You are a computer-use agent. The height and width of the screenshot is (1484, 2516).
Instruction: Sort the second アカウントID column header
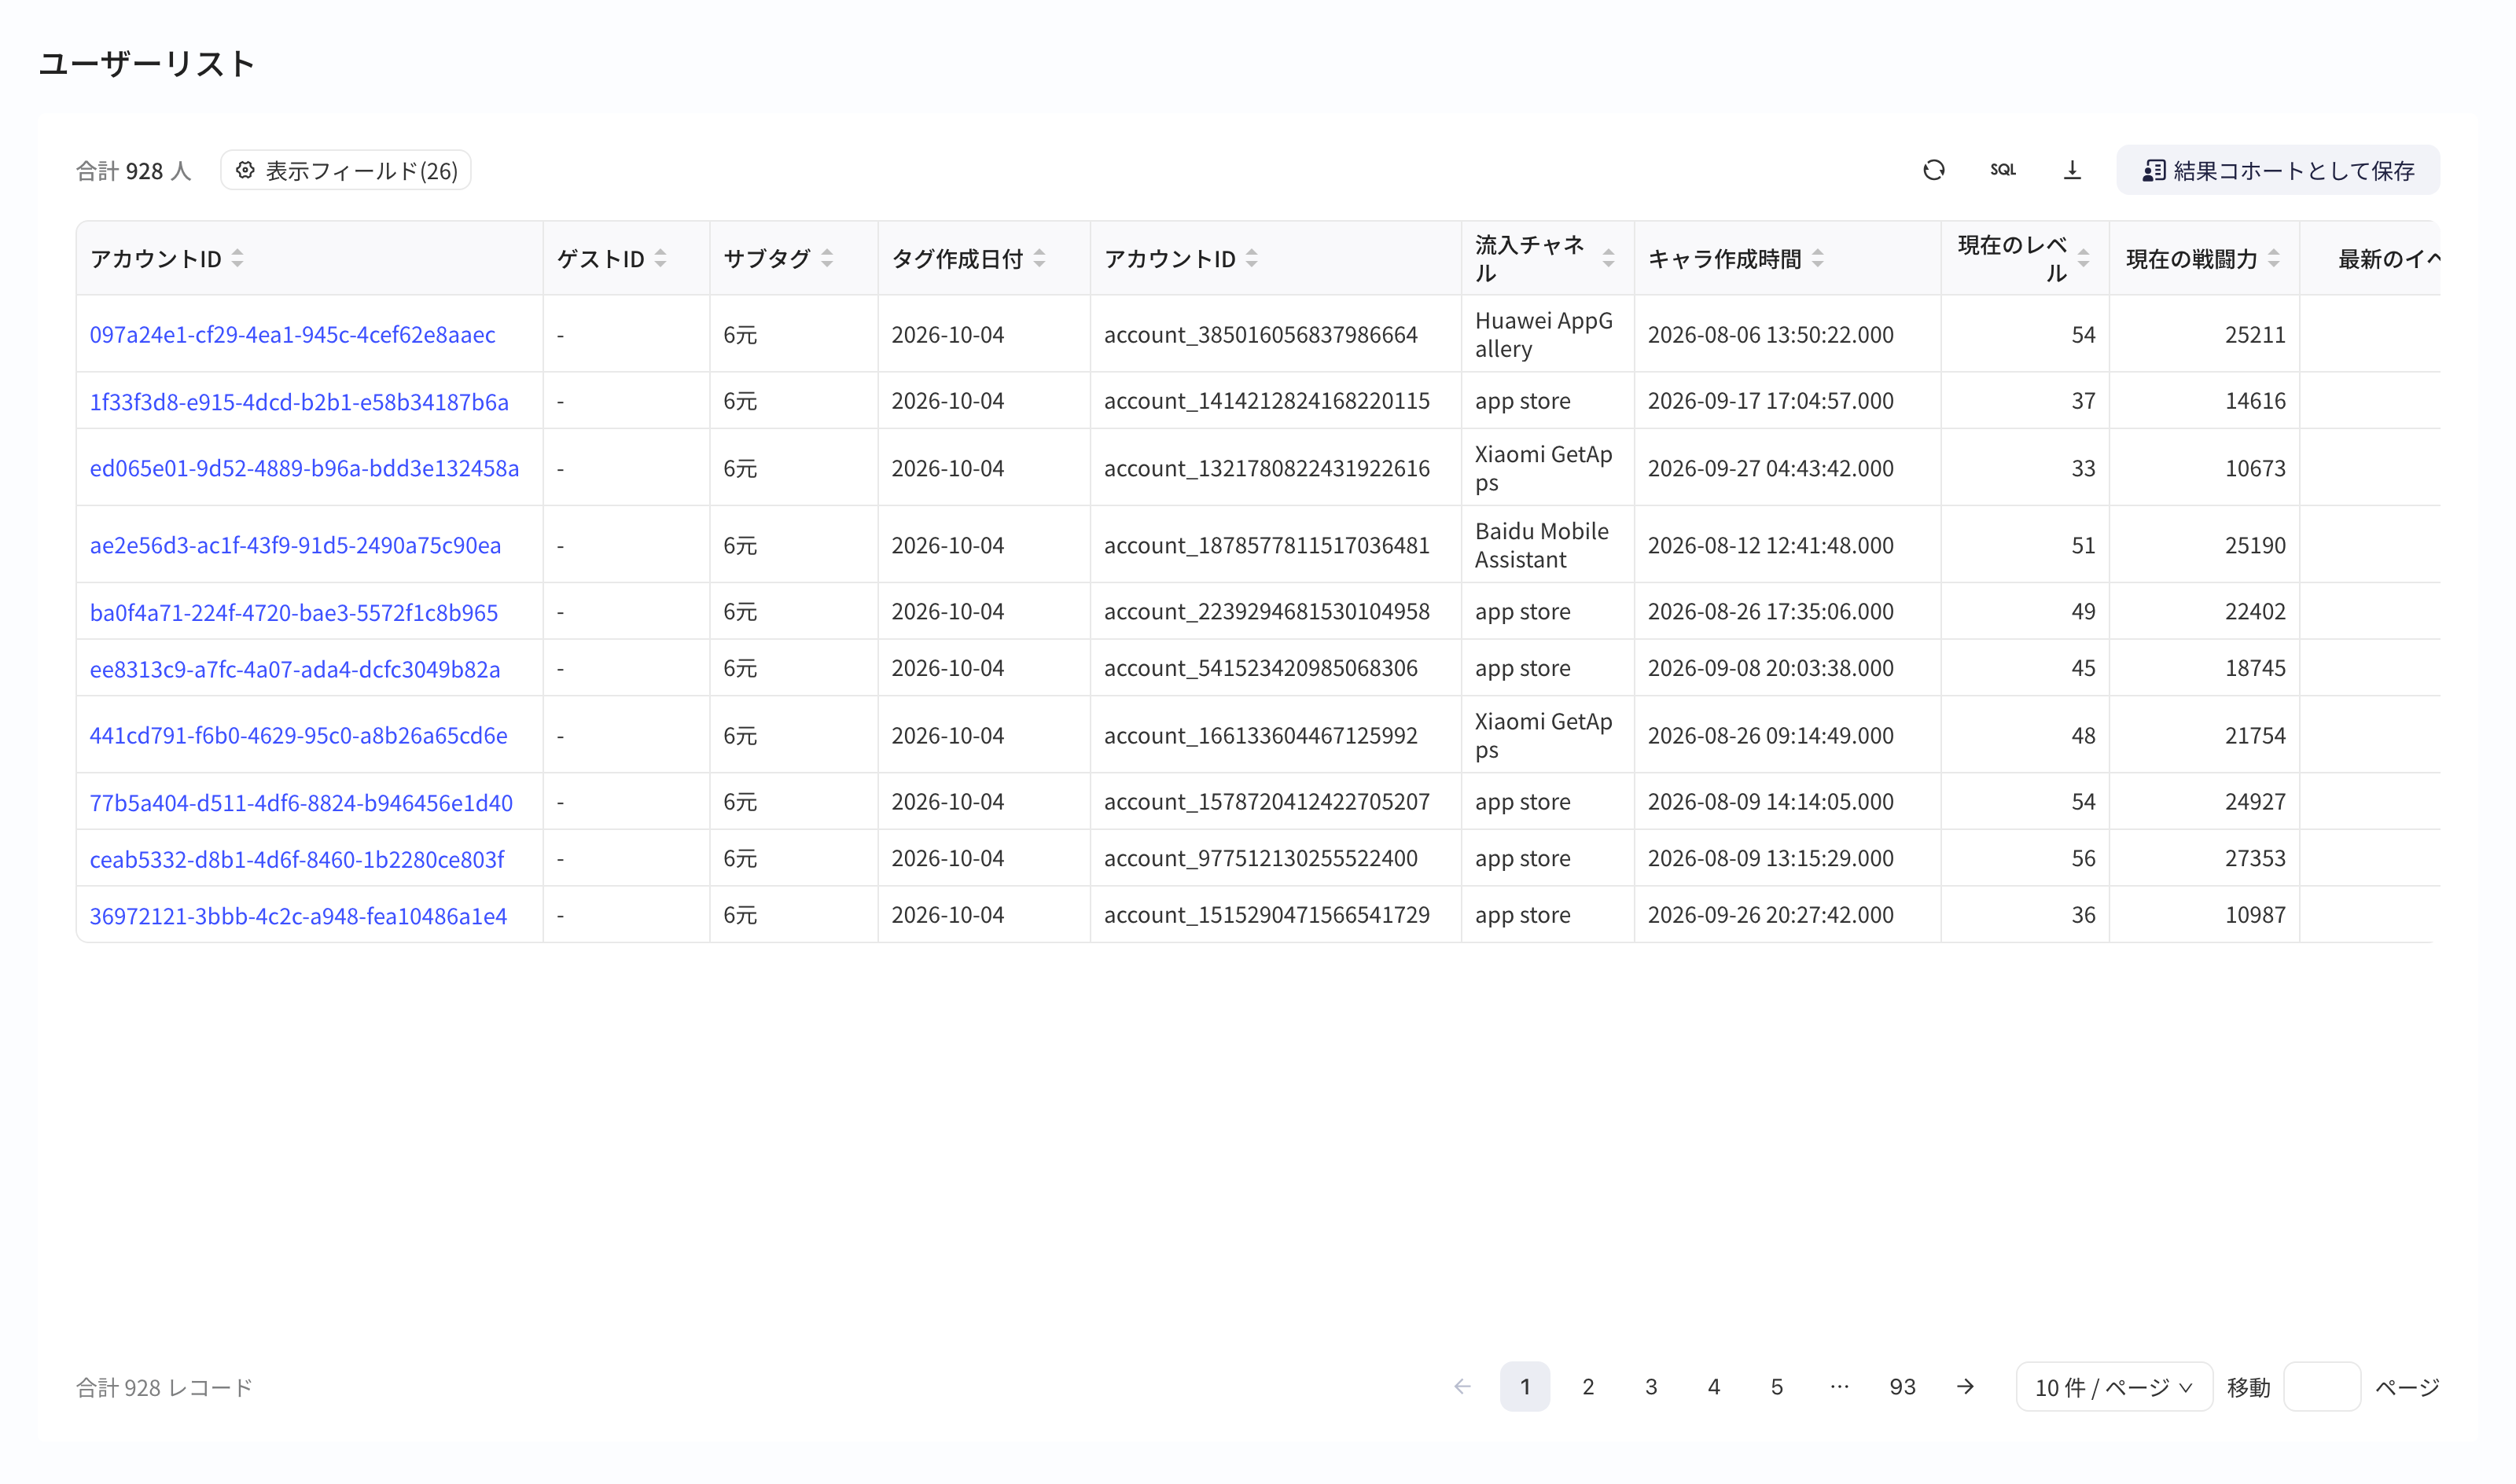click(1251, 258)
